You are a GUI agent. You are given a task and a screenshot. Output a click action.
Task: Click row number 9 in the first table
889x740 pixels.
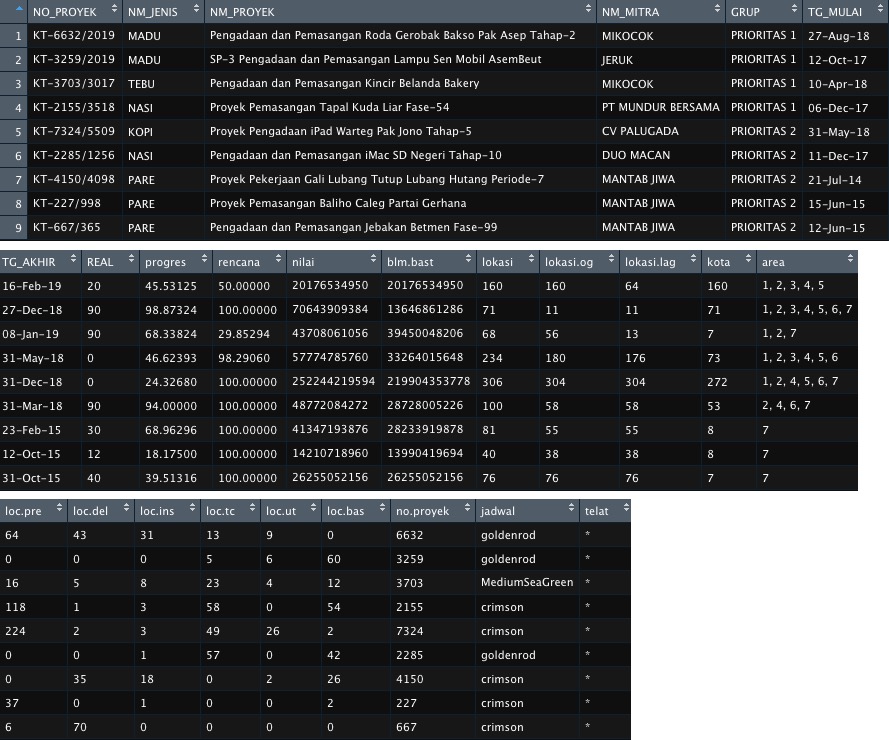[17, 227]
